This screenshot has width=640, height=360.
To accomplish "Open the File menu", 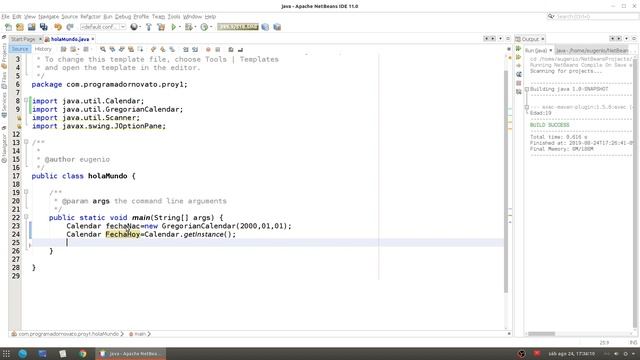I will 5,17.
